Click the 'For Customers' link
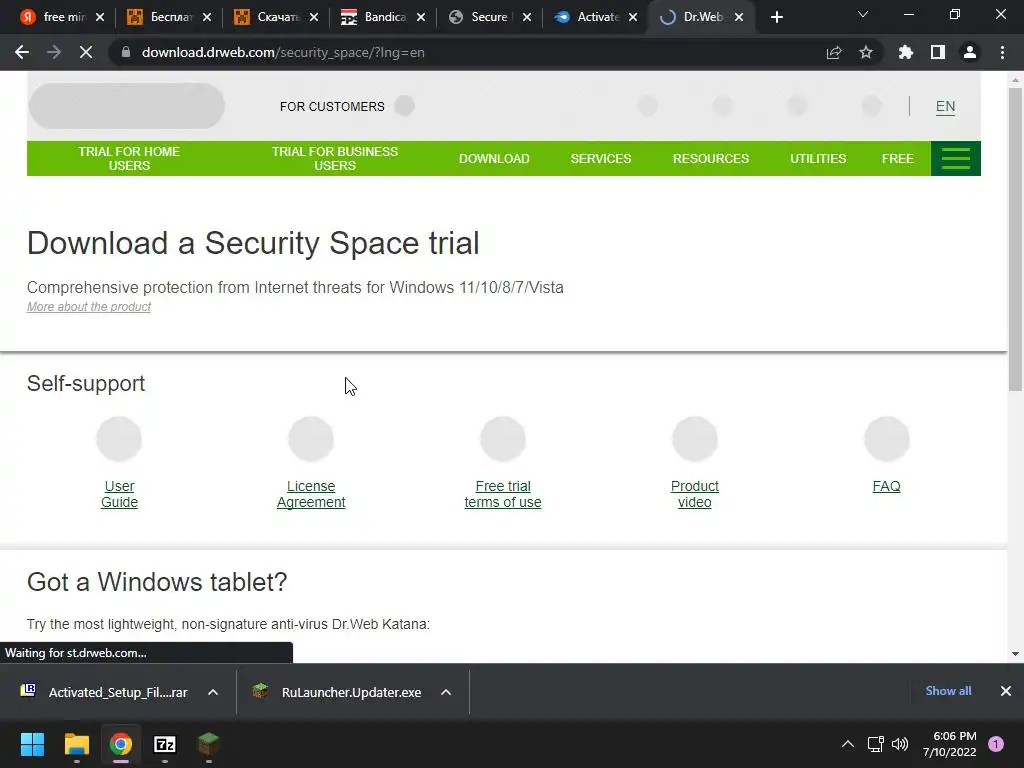Image resolution: width=1024 pixels, height=768 pixels. [332, 106]
